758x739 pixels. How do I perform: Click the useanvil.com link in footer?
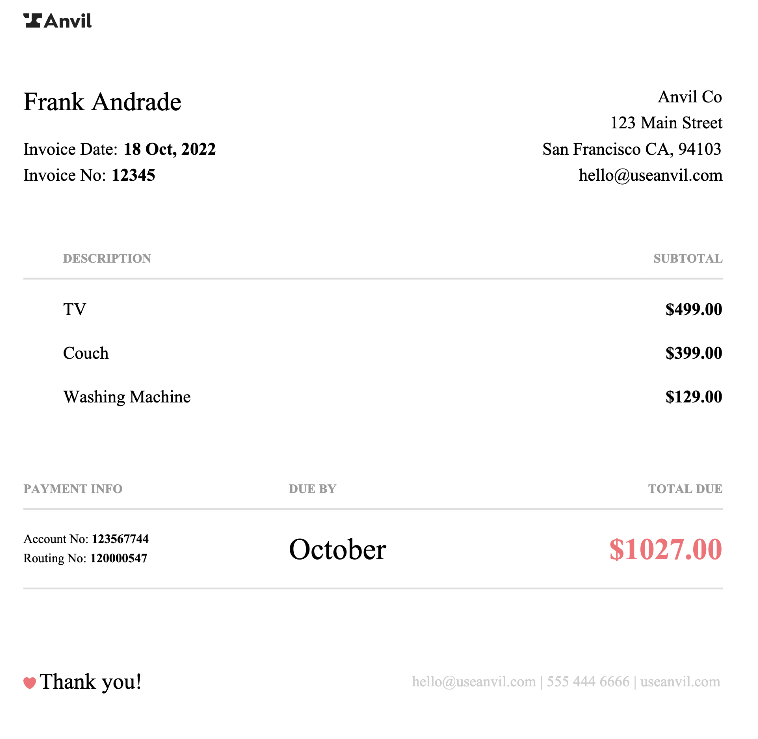pyautogui.click(x=680, y=682)
